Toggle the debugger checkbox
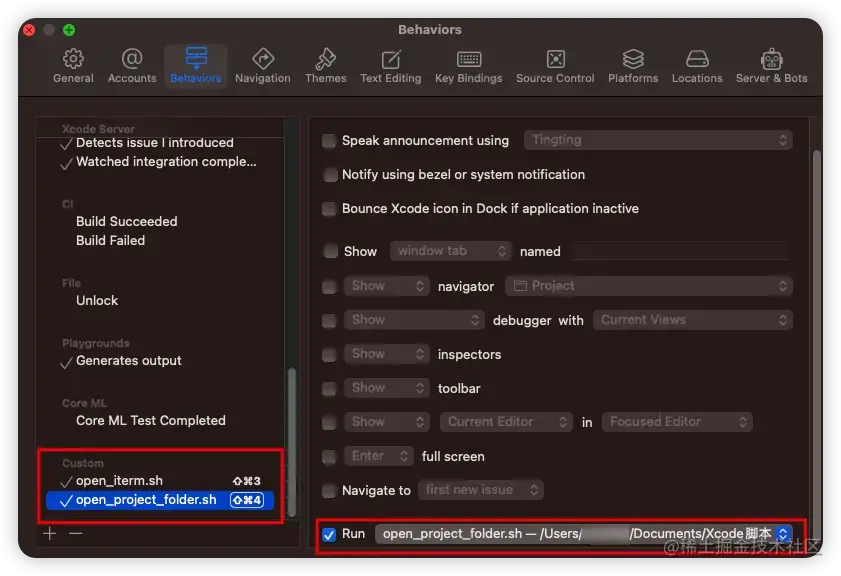The height and width of the screenshot is (576, 841). point(329,321)
